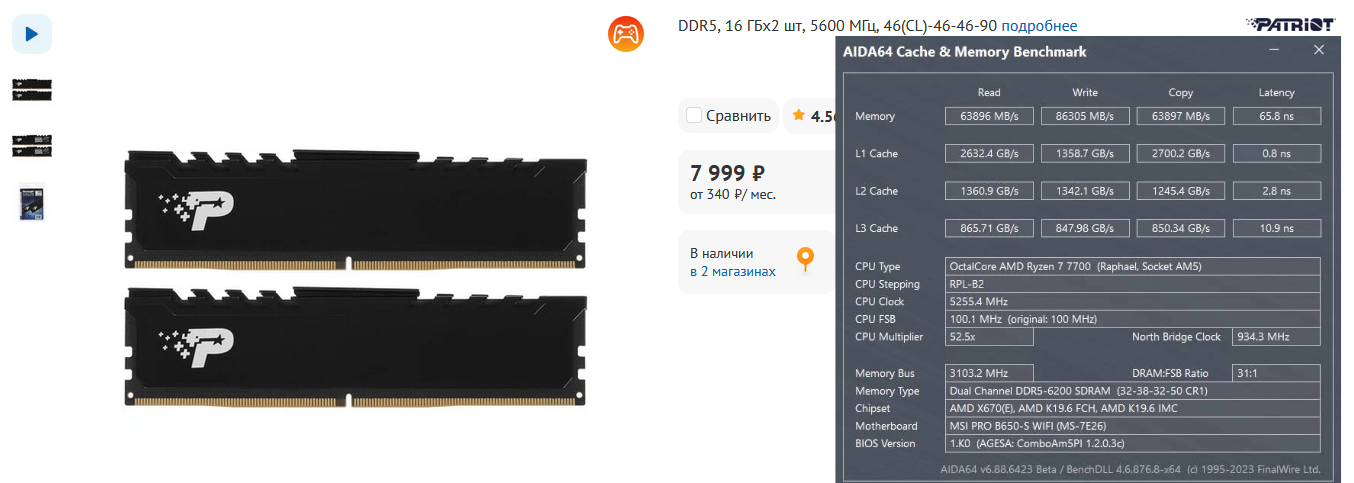
Task: Open the в 2 магазинах link
Action: click(x=732, y=271)
